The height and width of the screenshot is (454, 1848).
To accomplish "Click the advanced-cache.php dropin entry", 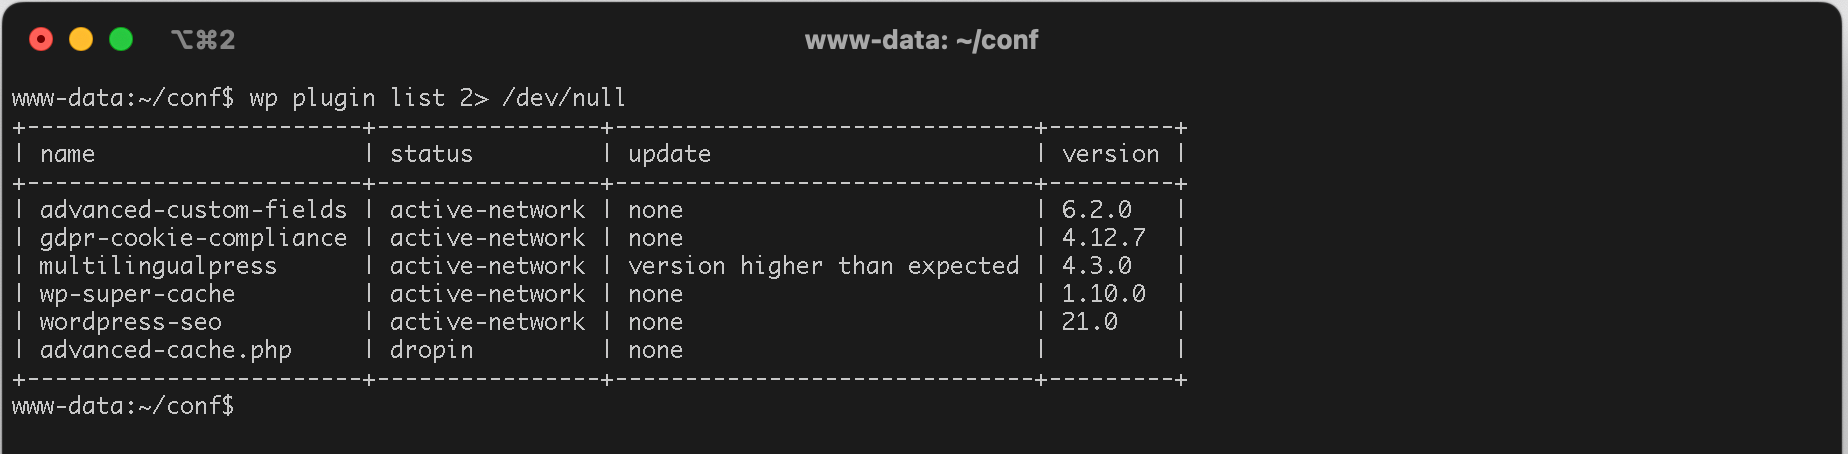I will (165, 350).
